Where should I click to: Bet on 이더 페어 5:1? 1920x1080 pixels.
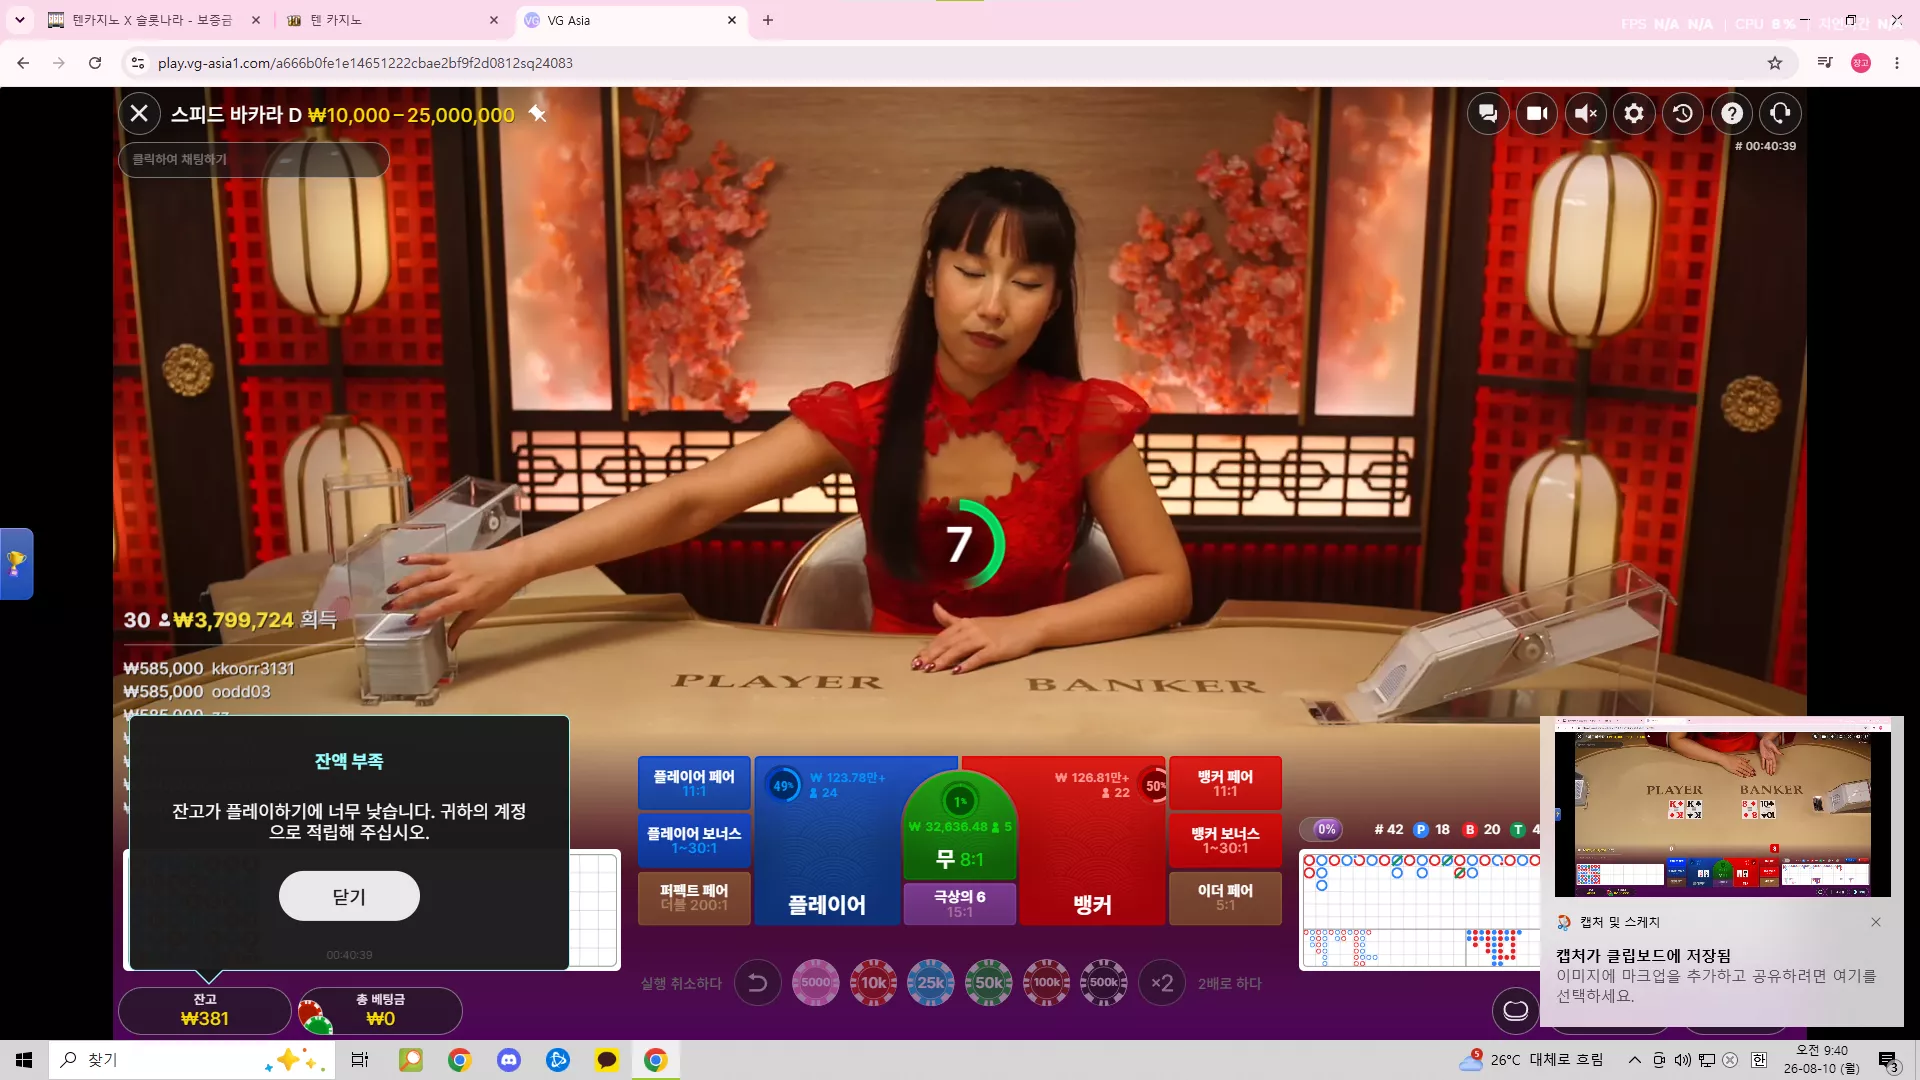tap(1225, 897)
